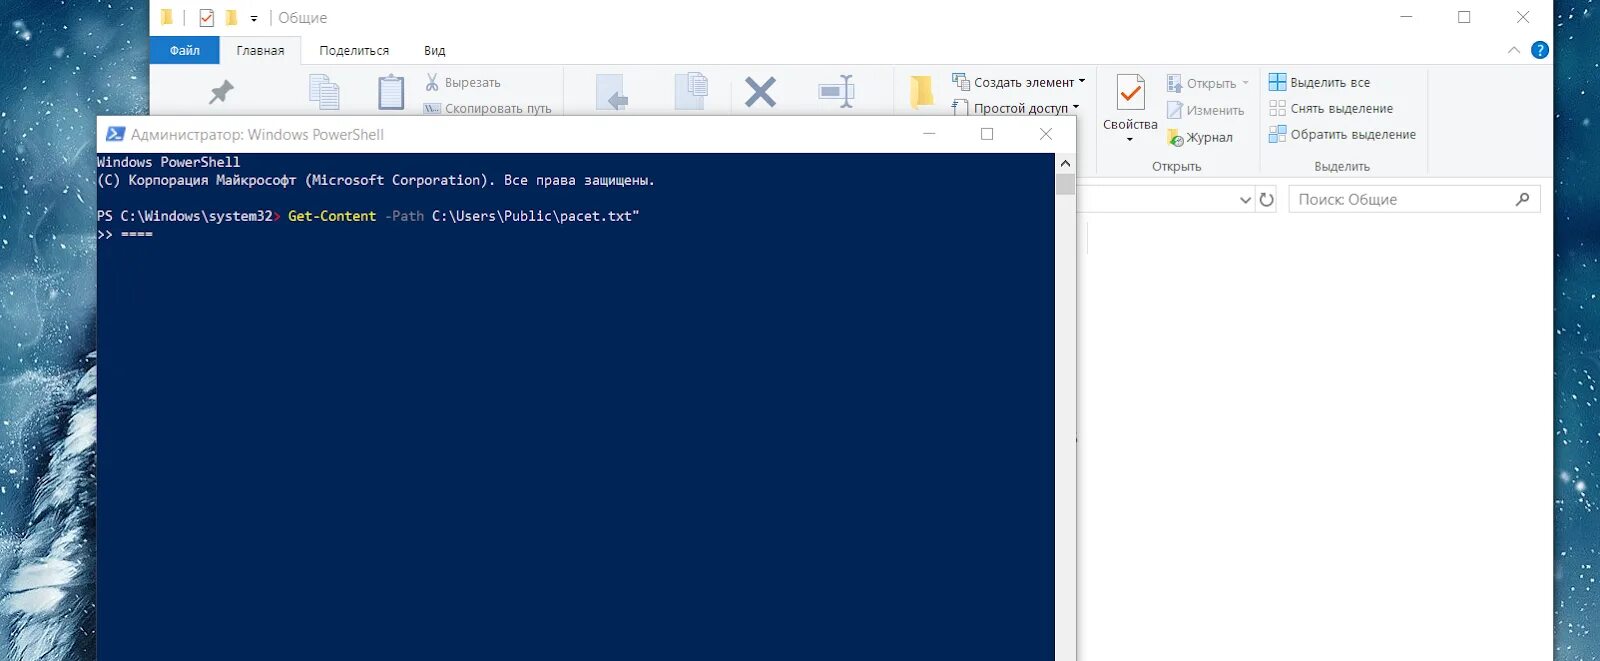Click the Свойства checkmark icon
The height and width of the screenshot is (661, 1600).
1130,93
